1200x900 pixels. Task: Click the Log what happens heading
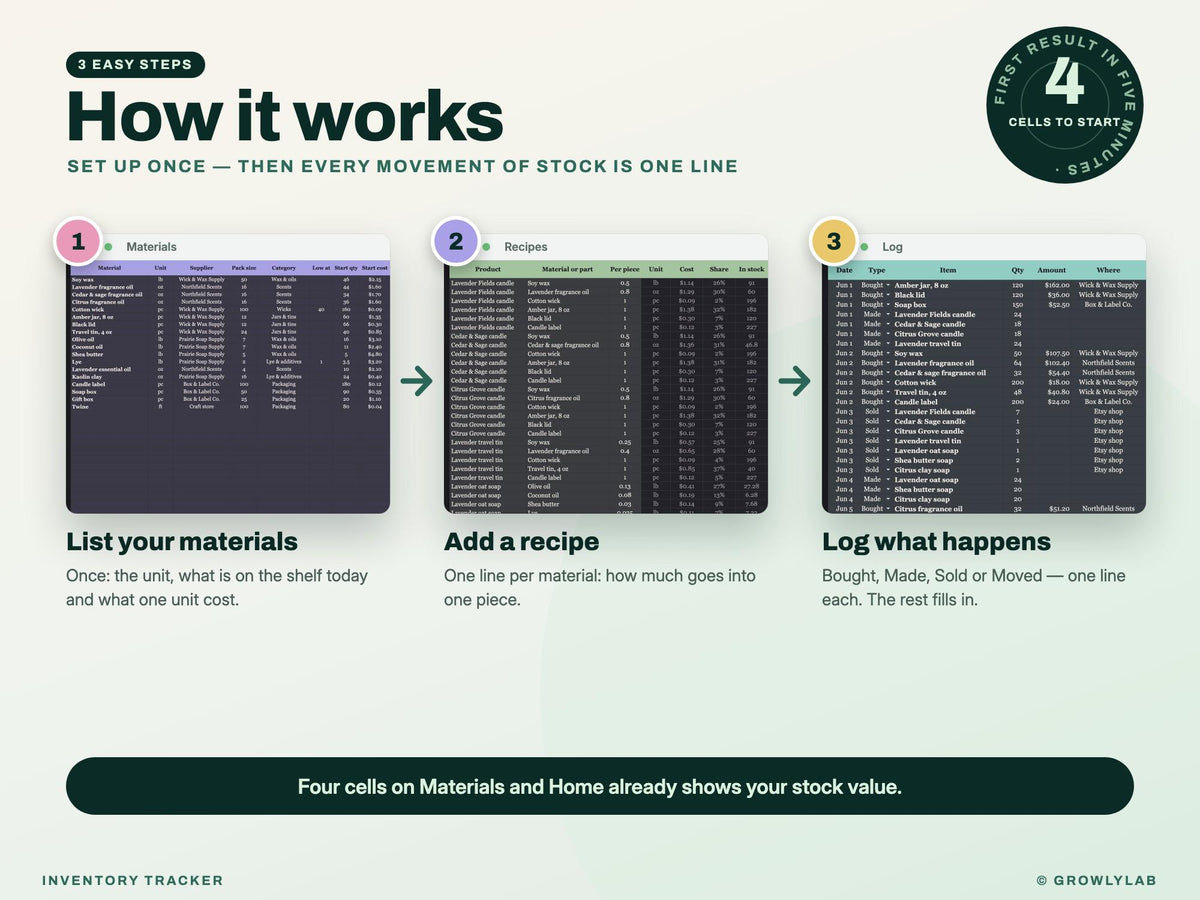click(x=937, y=542)
